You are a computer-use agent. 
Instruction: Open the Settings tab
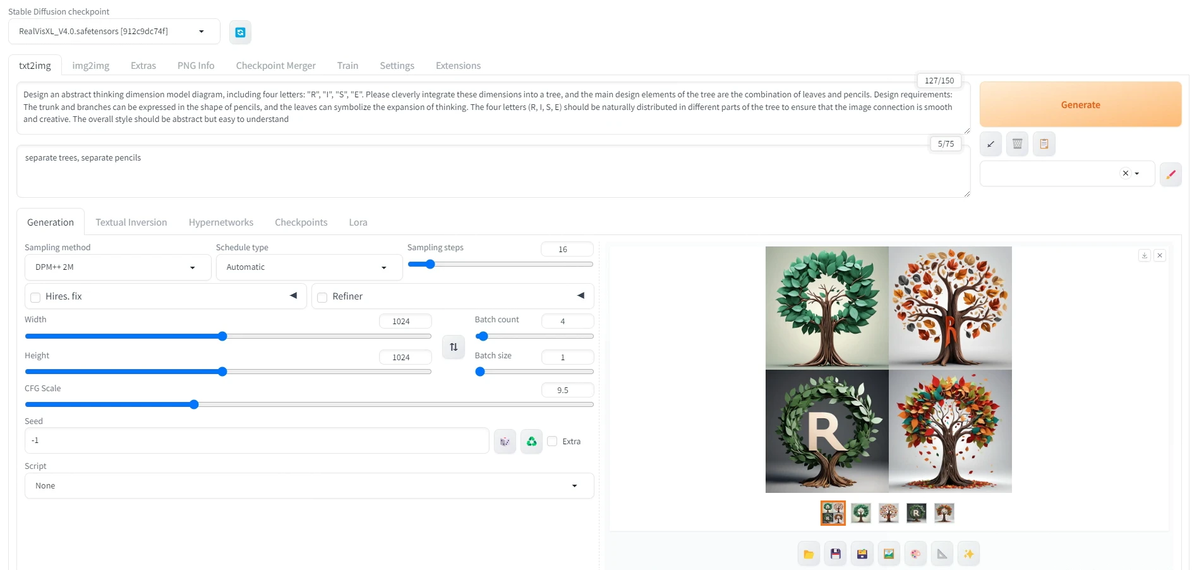(397, 65)
